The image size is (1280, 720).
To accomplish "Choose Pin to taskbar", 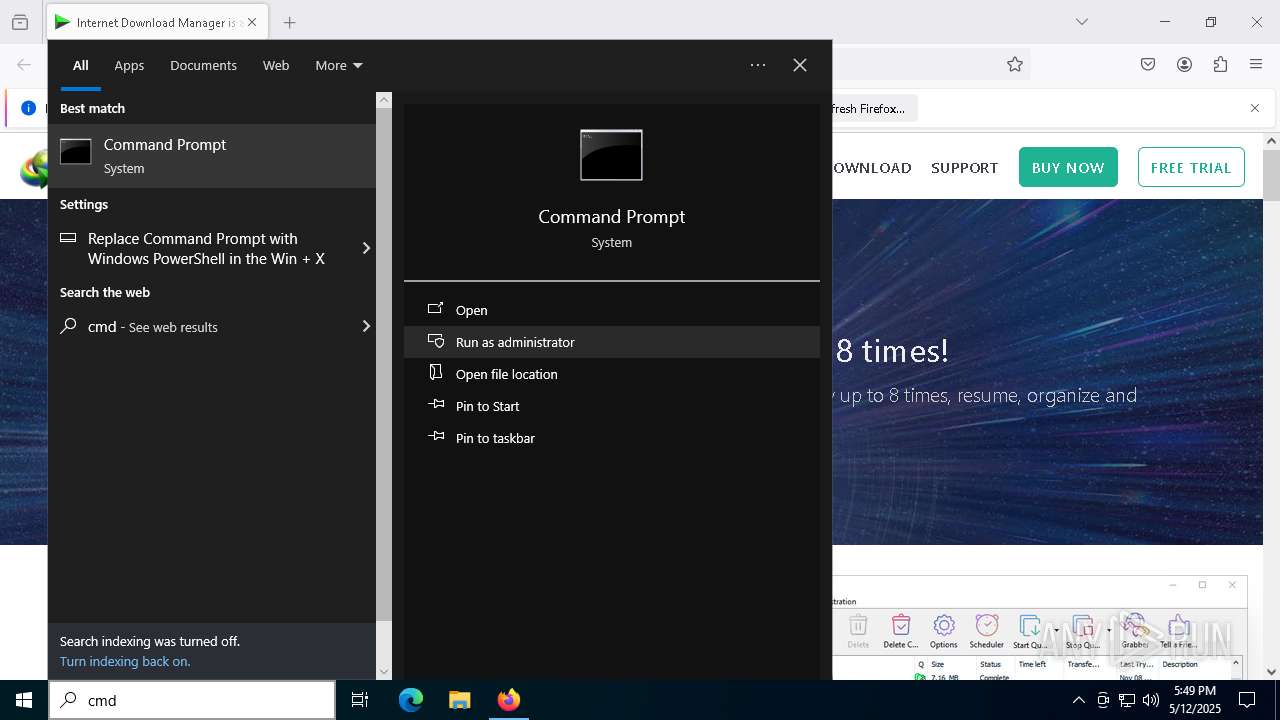I will click(x=612, y=438).
